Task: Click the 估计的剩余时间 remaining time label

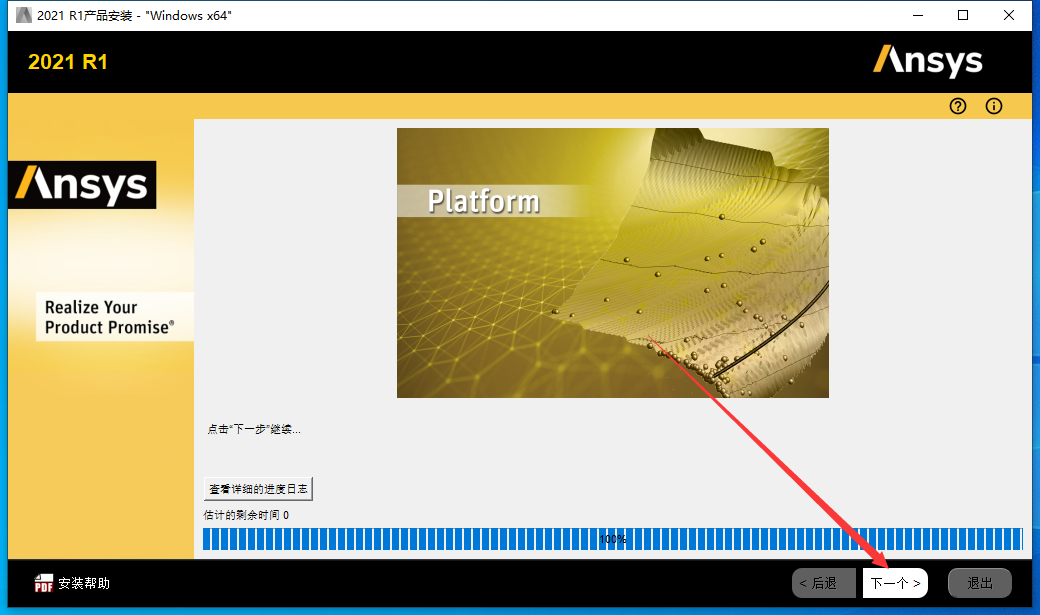Action: 246,515
